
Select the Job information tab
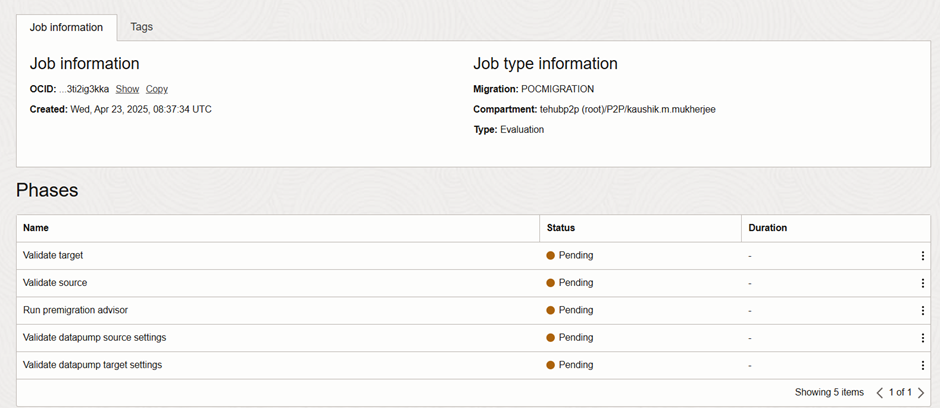pyautogui.click(x=66, y=27)
